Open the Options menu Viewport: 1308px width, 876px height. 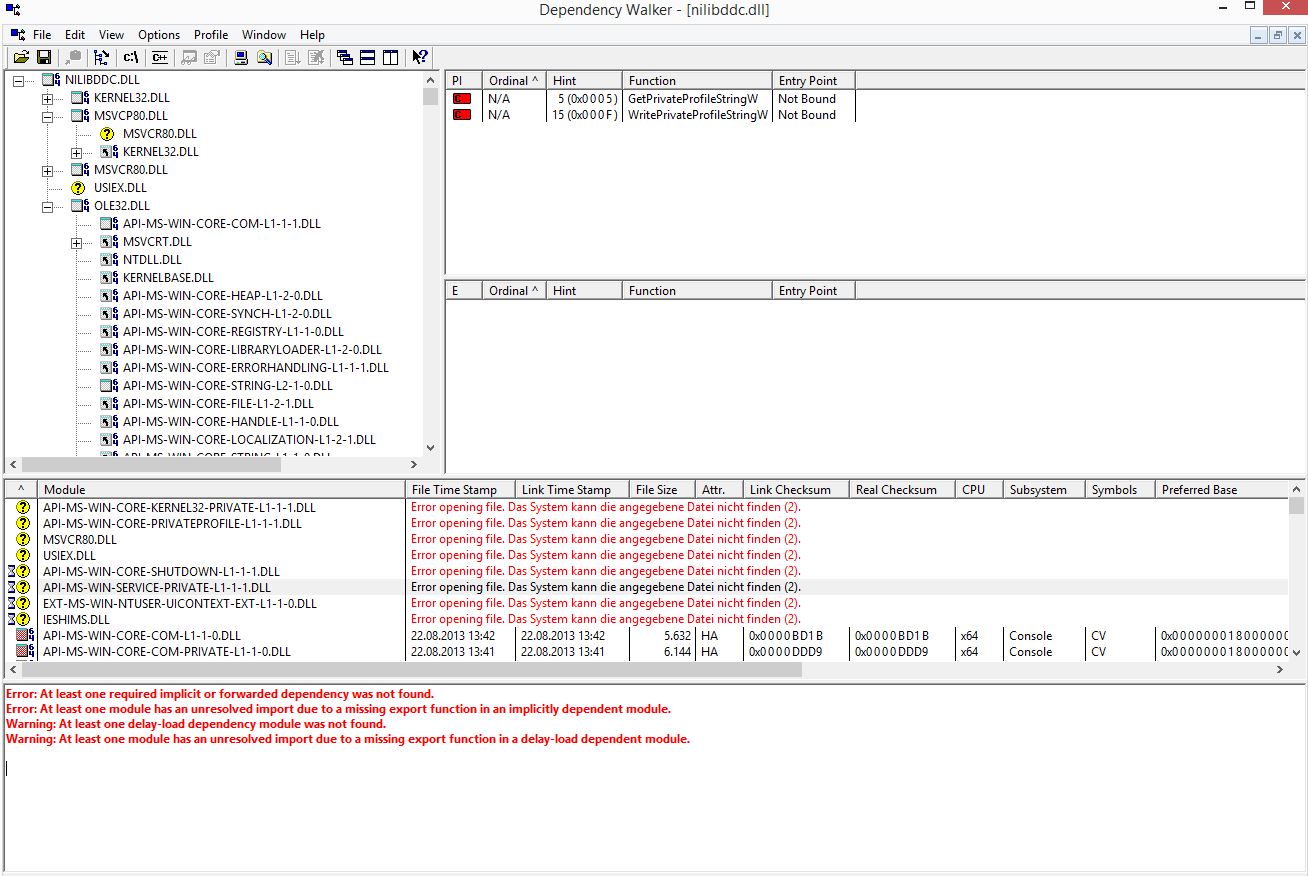click(x=159, y=34)
